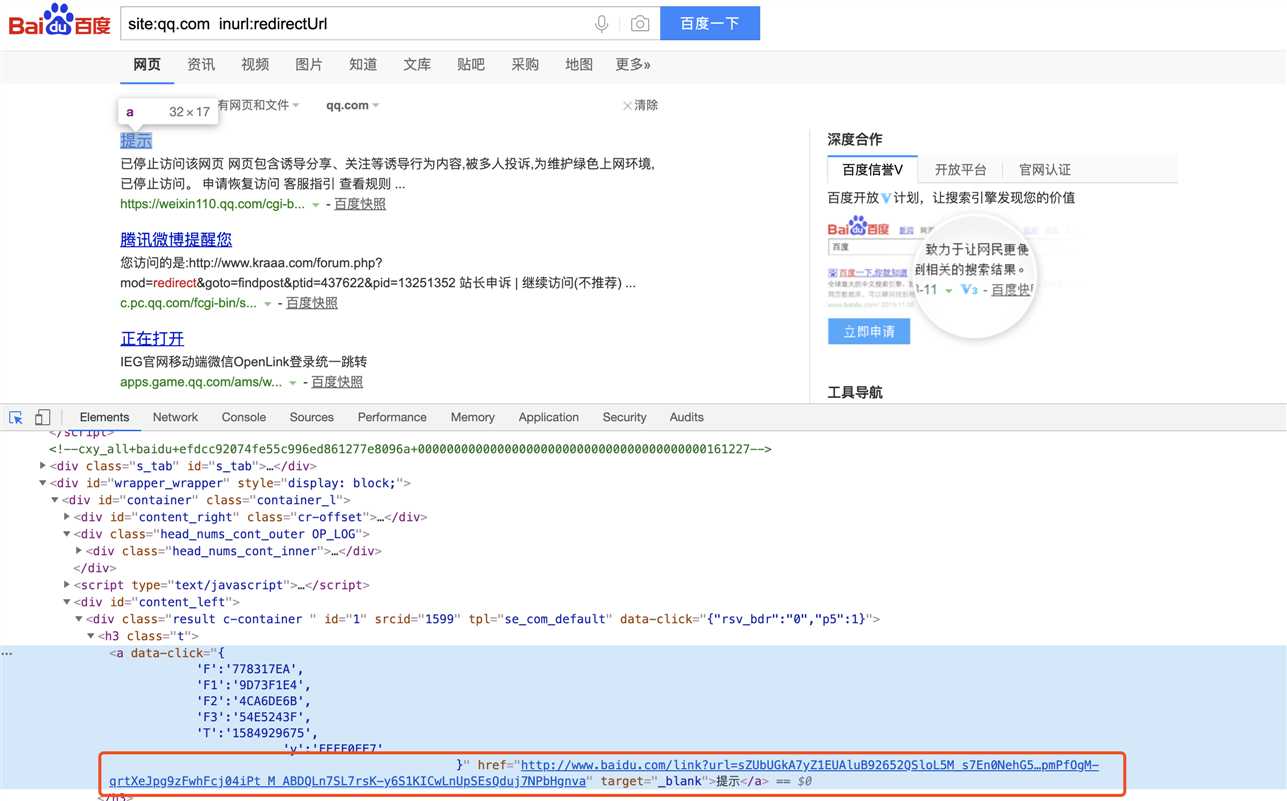Select the 开放平台 tab
This screenshot has width=1287, height=801.
point(960,170)
